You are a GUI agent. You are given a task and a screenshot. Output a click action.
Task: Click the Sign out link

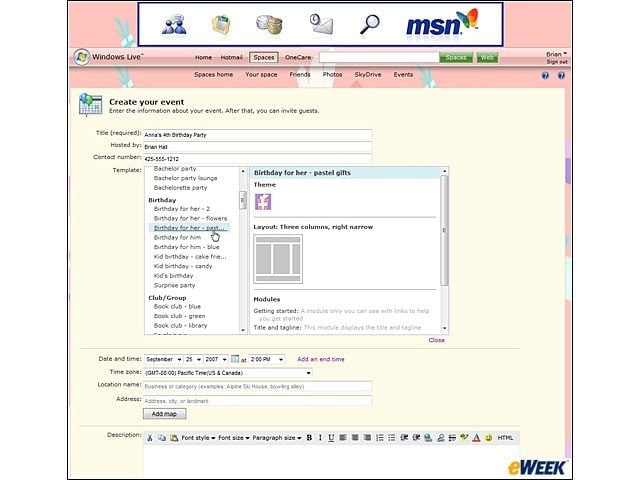(557, 62)
